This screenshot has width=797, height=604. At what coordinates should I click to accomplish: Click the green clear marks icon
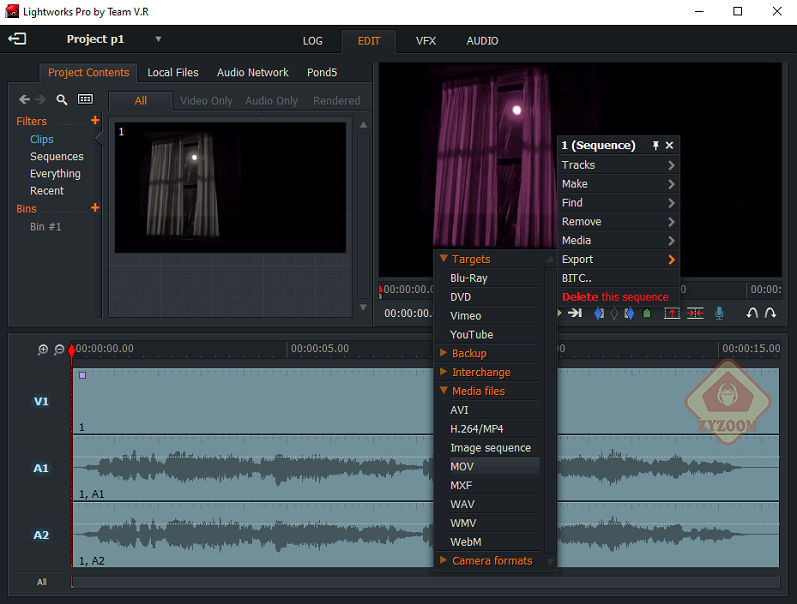(x=647, y=313)
